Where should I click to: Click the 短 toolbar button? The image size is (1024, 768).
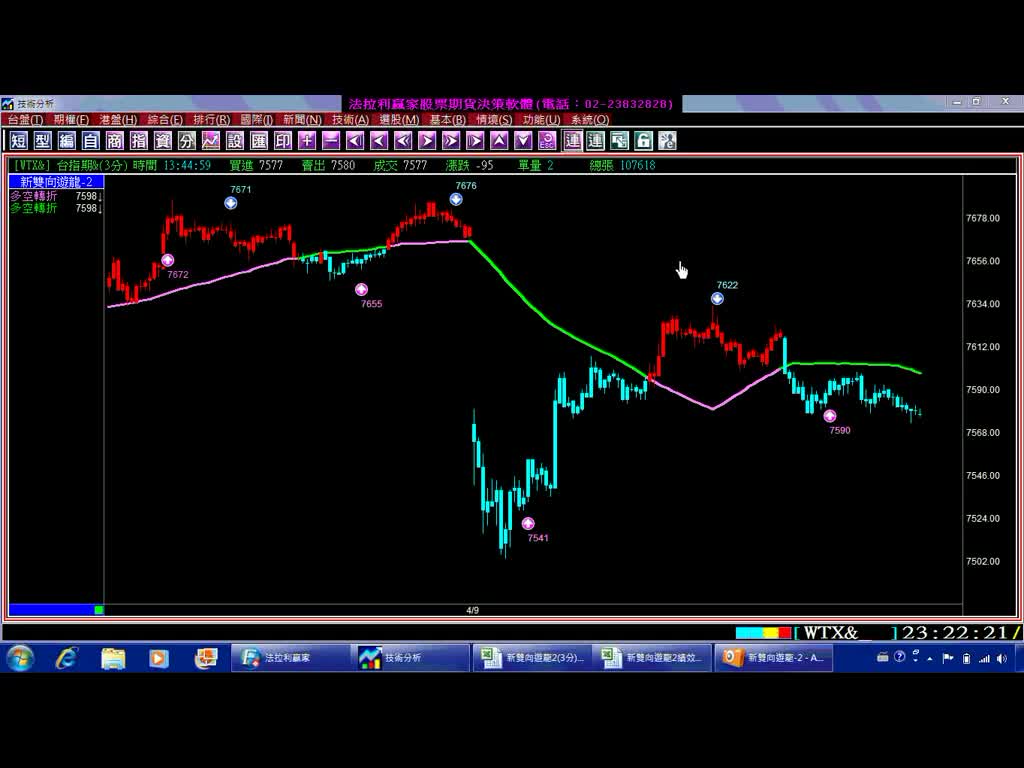(x=18, y=141)
